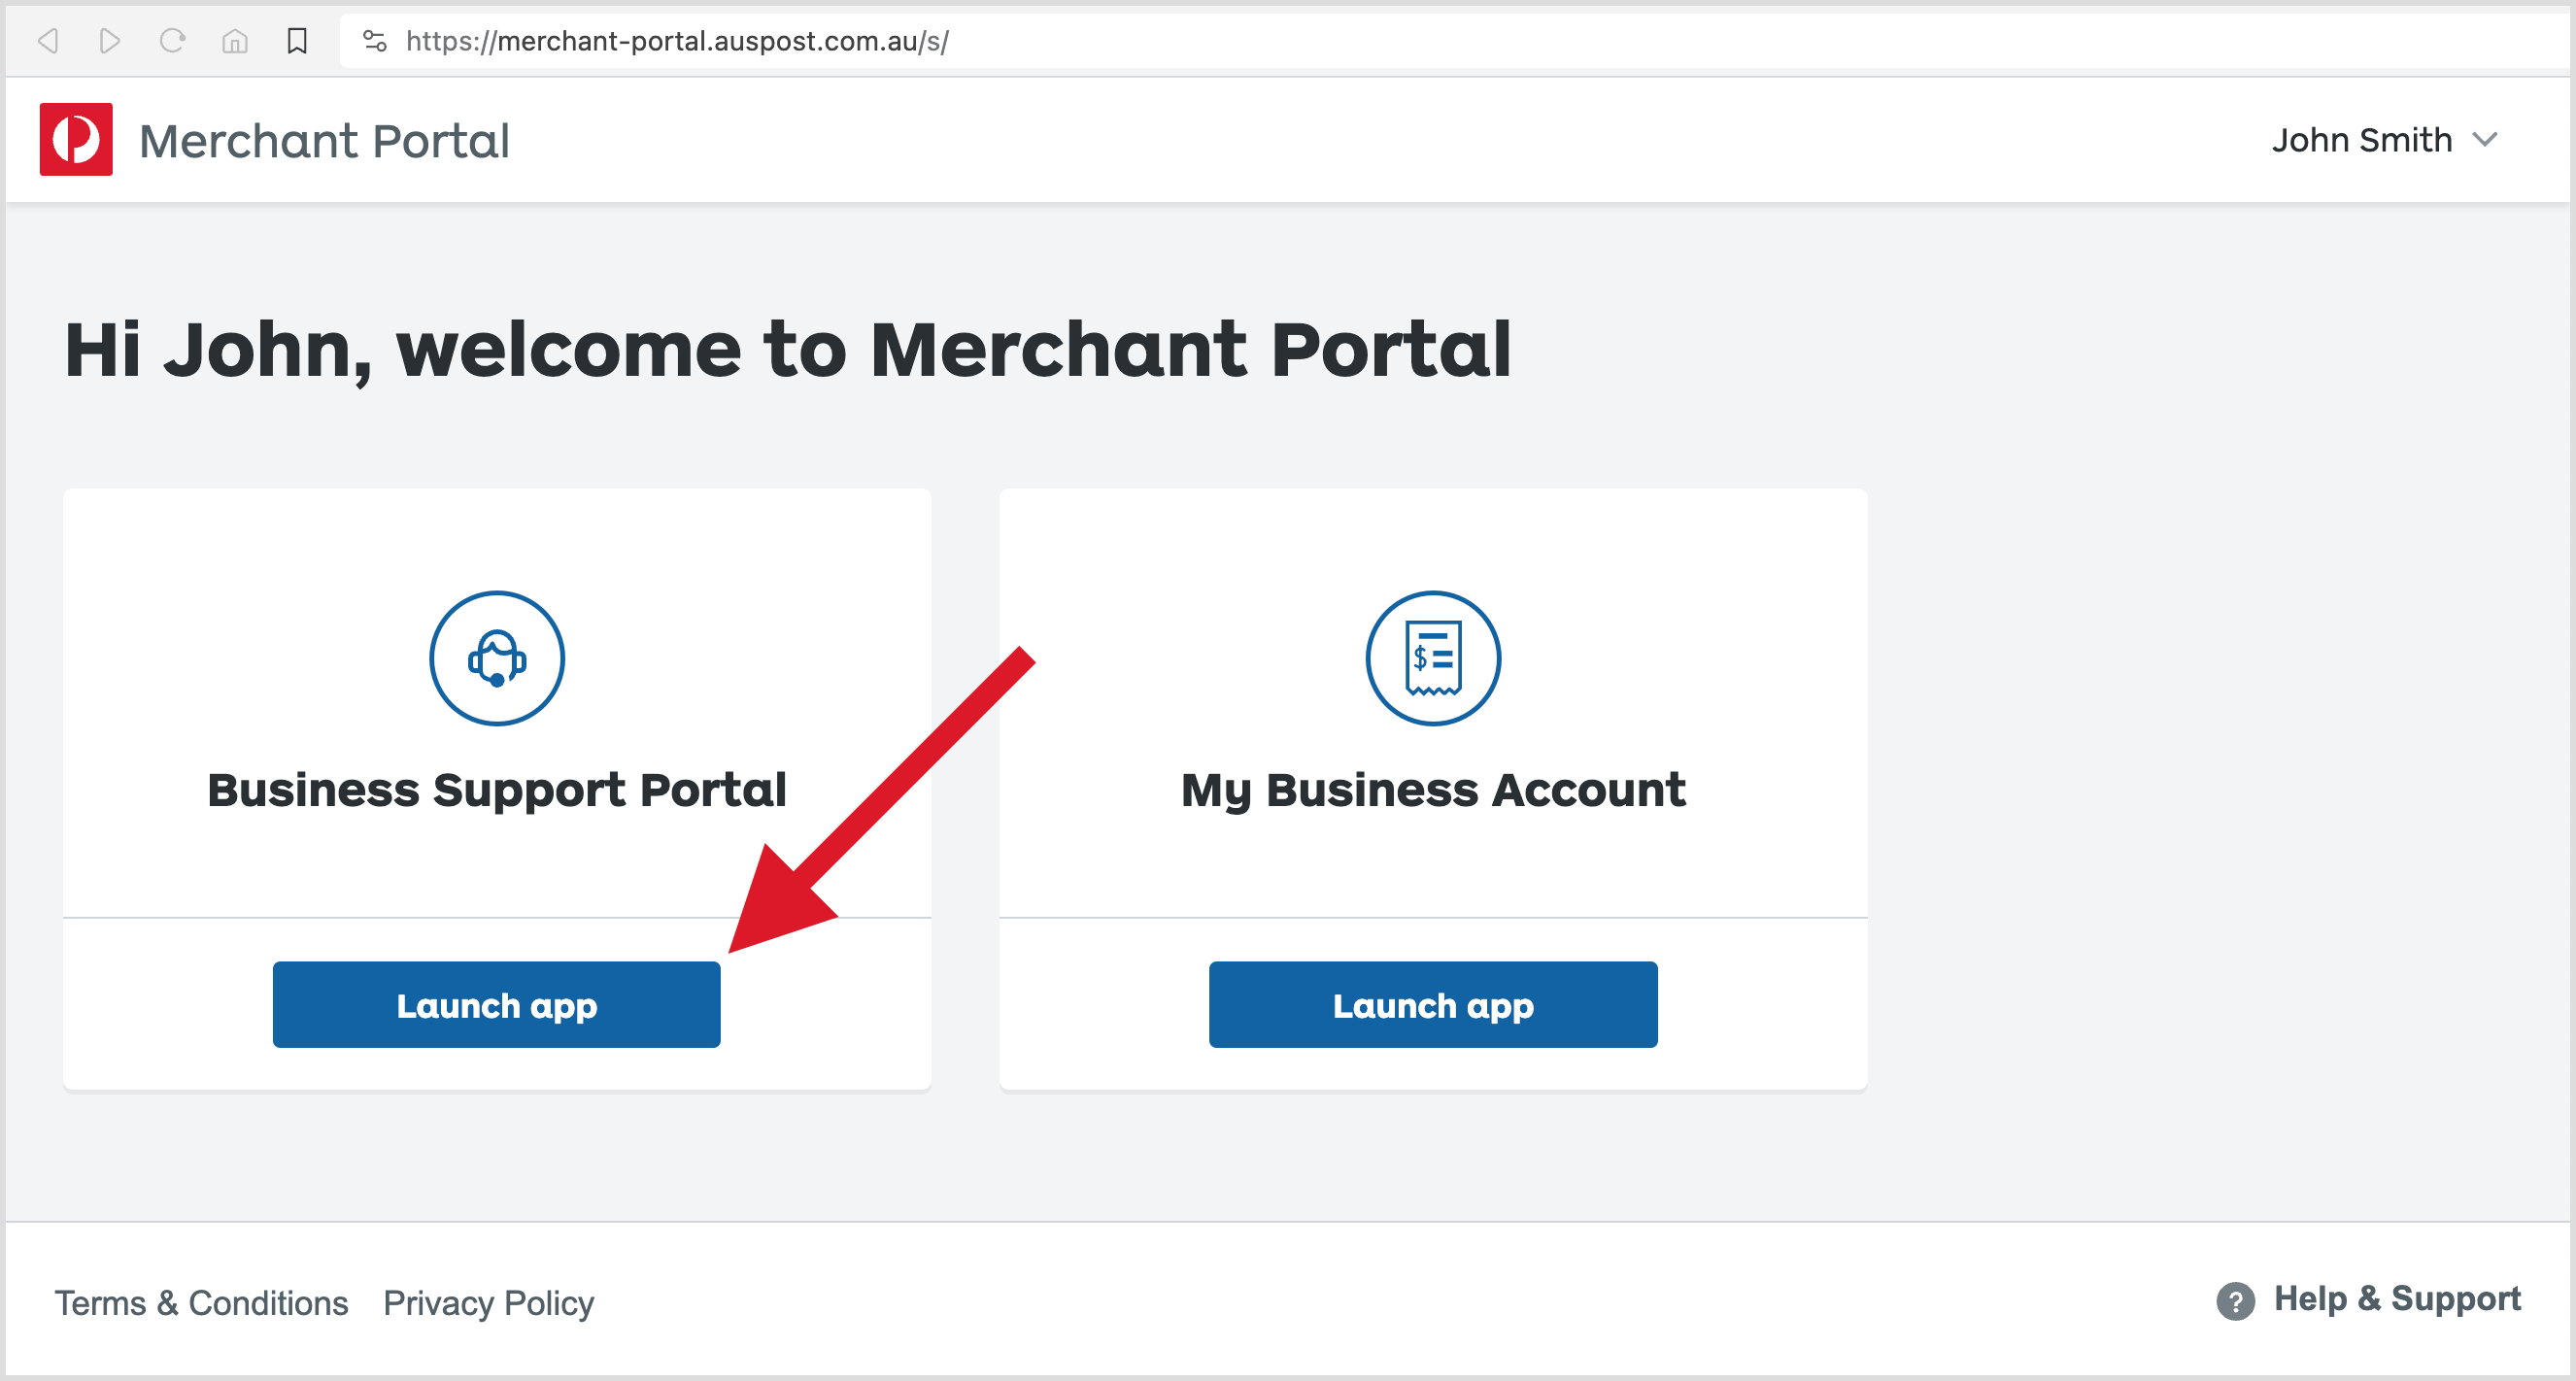Open the site settings icon in the address bar
Screen dimensions: 2576x1381
(375, 41)
